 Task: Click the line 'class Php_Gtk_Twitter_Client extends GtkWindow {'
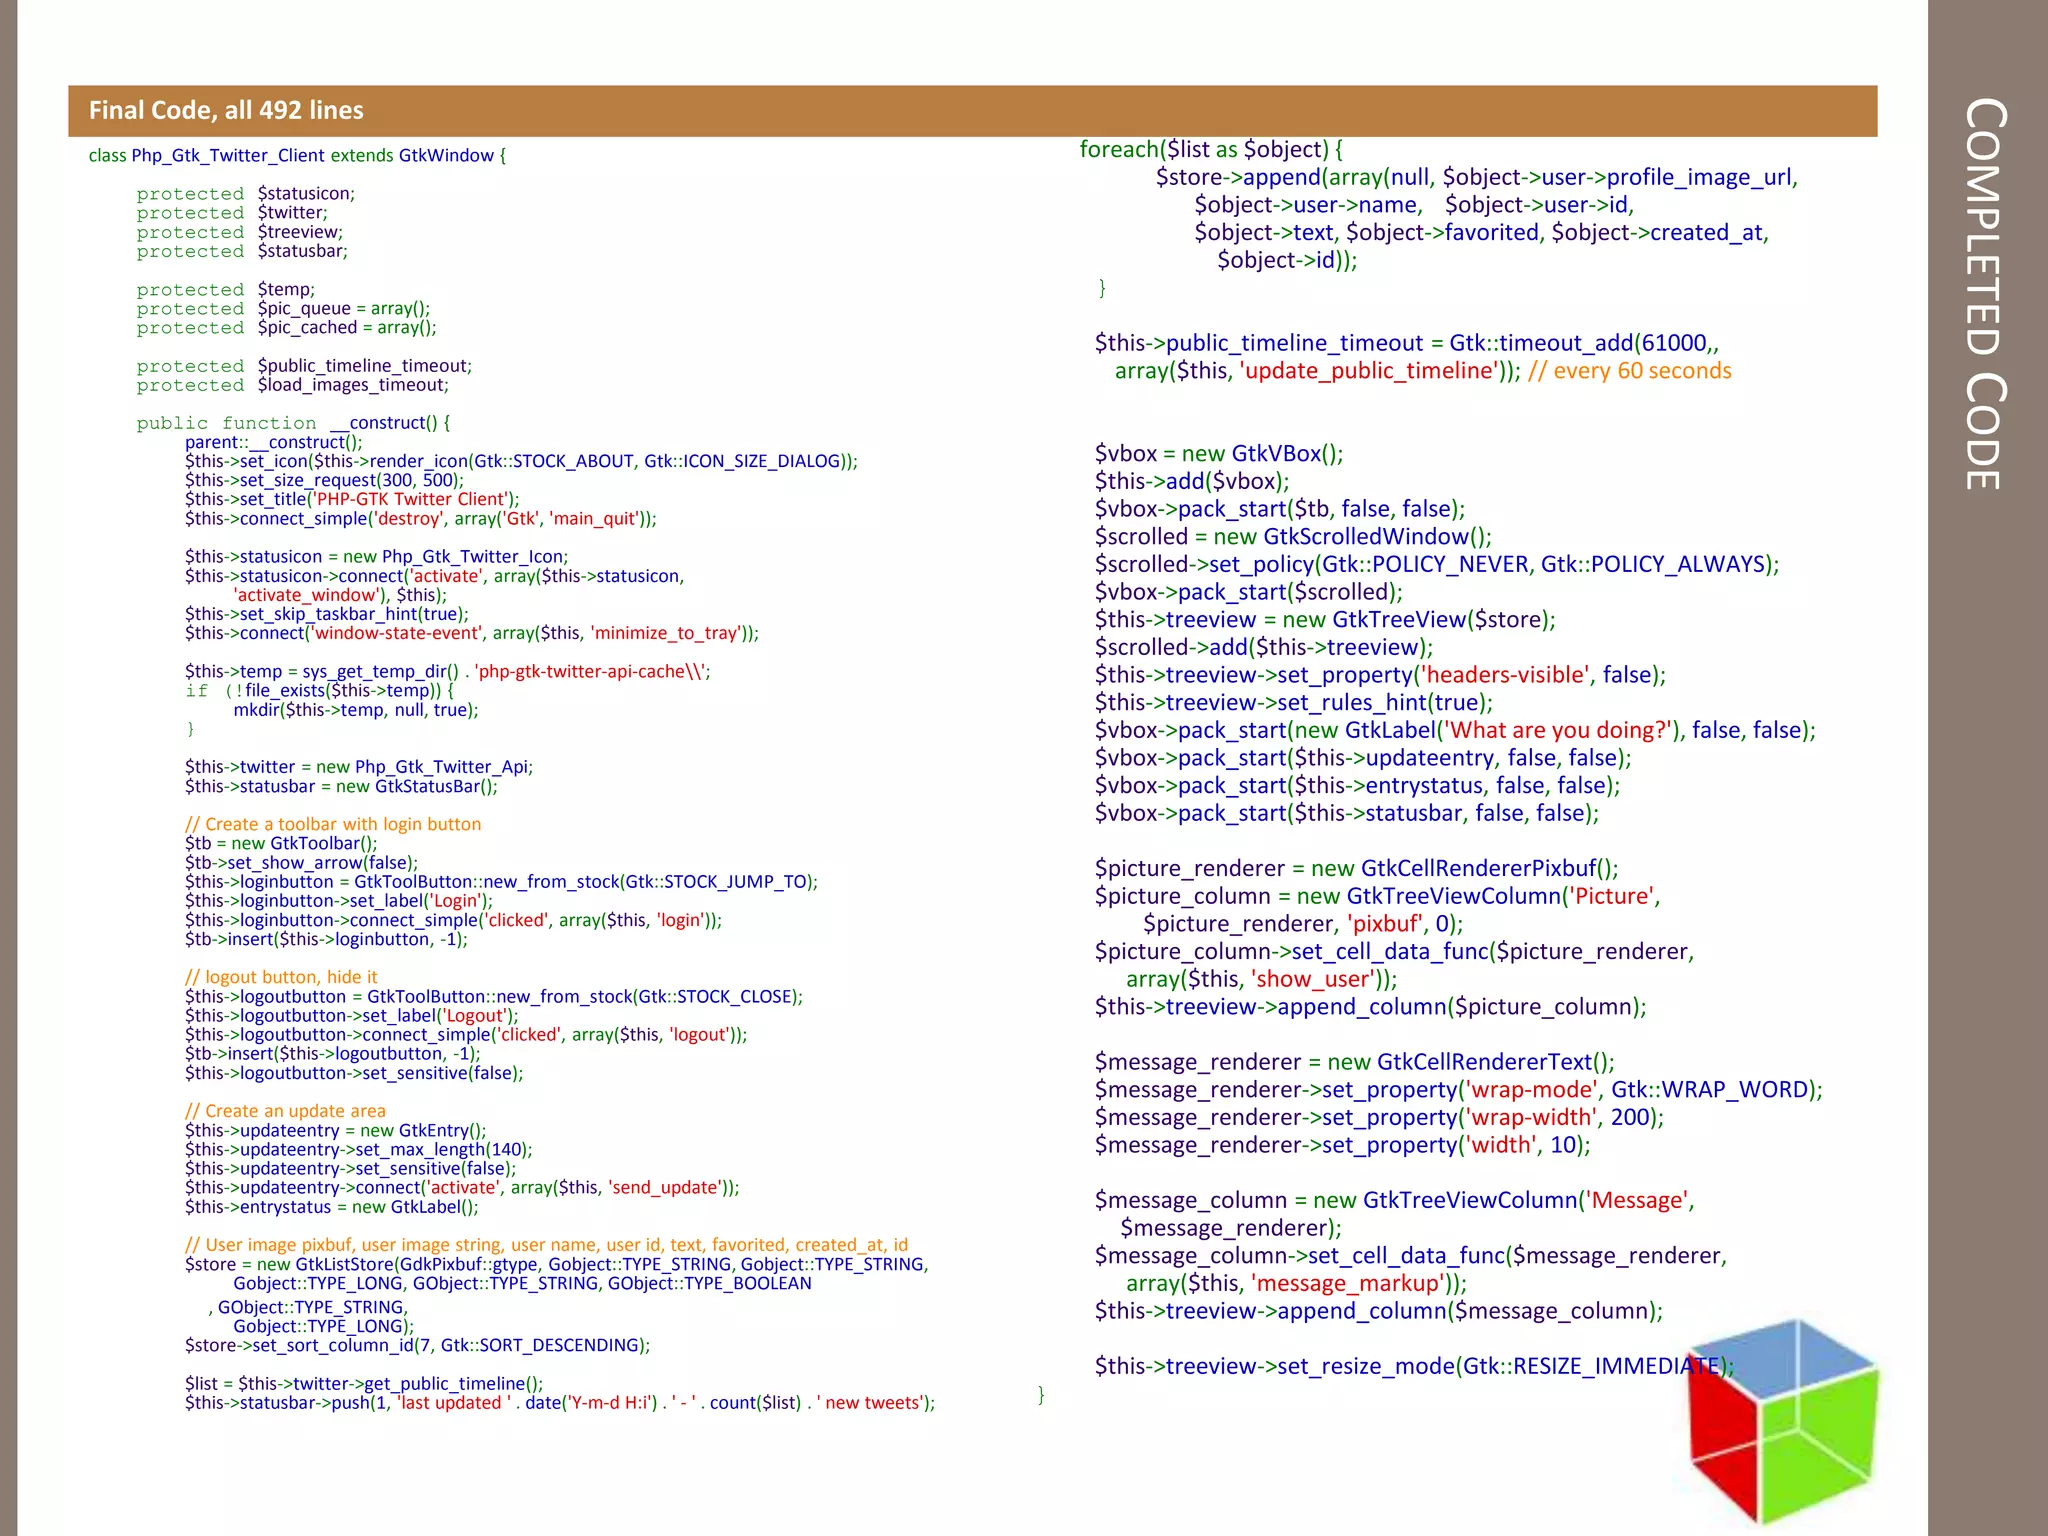pyautogui.click(x=297, y=155)
